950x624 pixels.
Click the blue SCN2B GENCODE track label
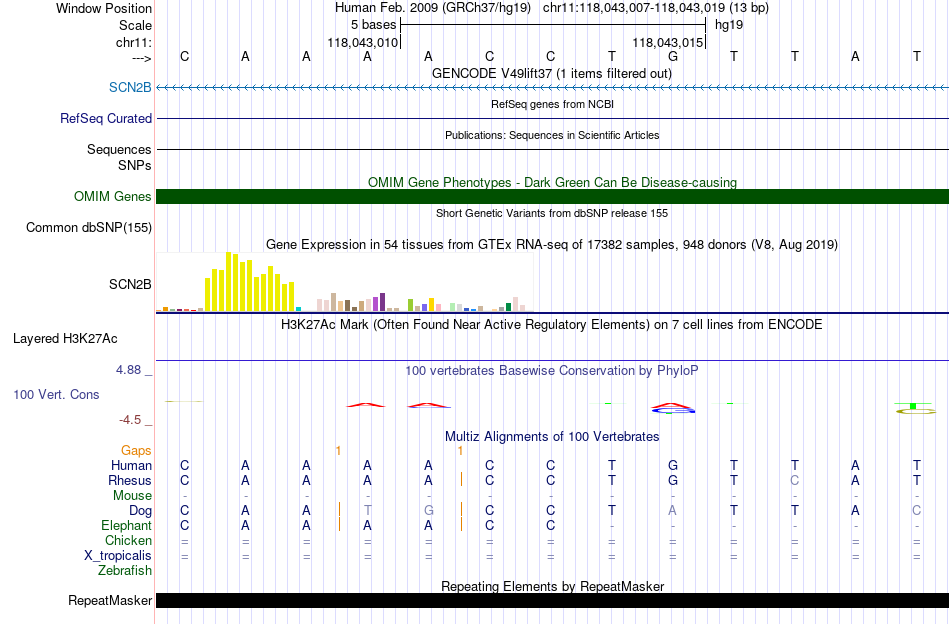click(130, 87)
